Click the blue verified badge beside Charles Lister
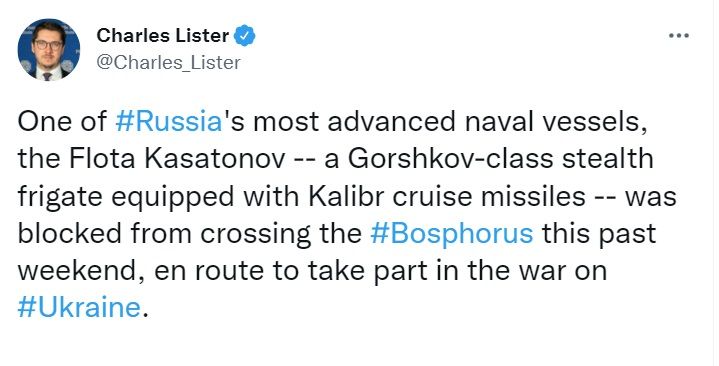The height and width of the screenshot is (366, 719). click(x=245, y=36)
